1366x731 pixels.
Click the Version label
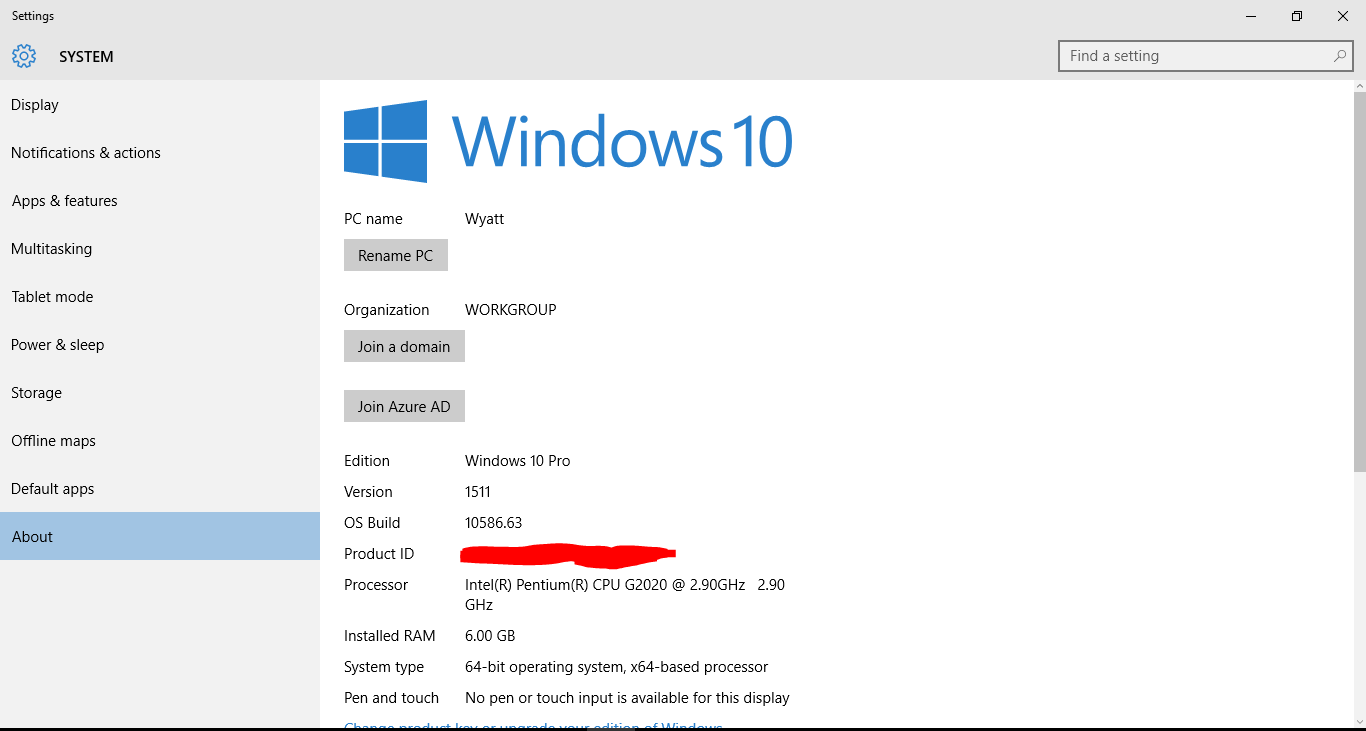[368, 492]
